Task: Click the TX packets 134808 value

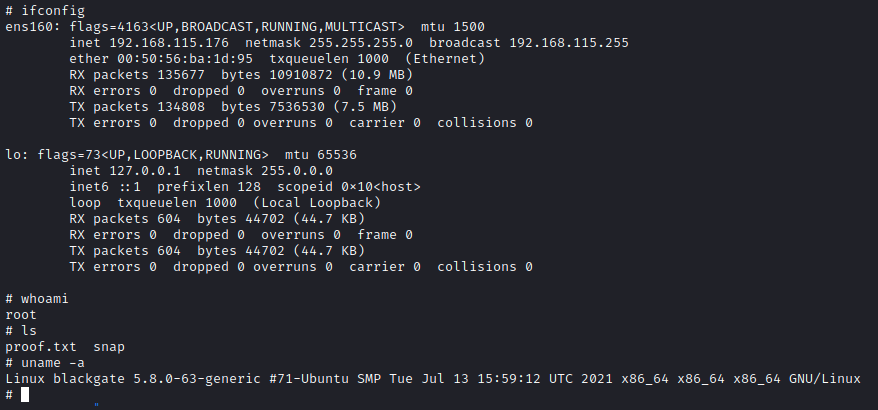Action: coord(181,106)
